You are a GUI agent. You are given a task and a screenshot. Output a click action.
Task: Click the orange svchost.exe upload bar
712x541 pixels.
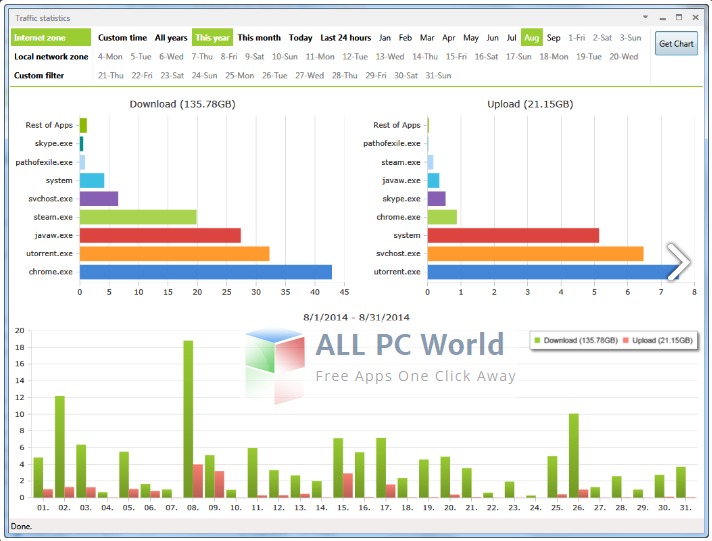tap(535, 253)
